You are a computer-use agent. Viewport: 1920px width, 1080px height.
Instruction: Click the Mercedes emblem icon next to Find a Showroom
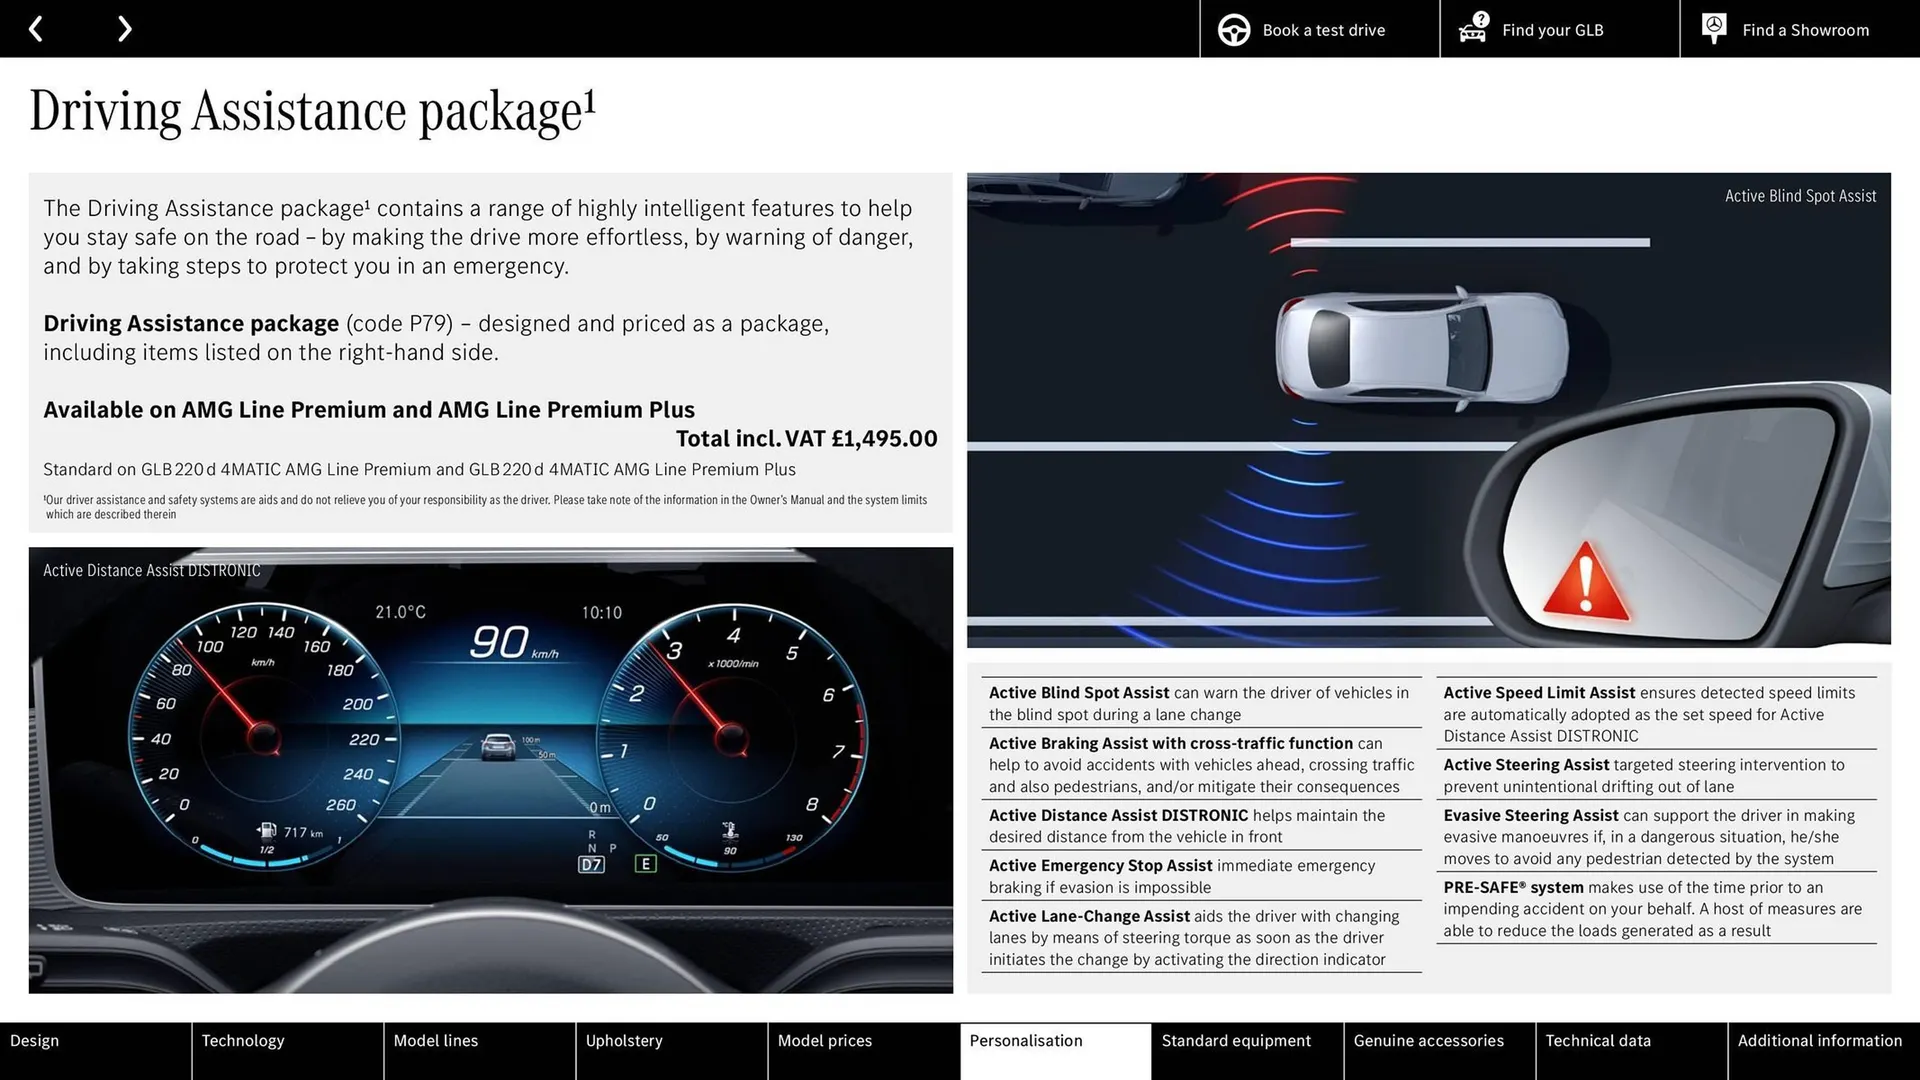(1713, 28)
